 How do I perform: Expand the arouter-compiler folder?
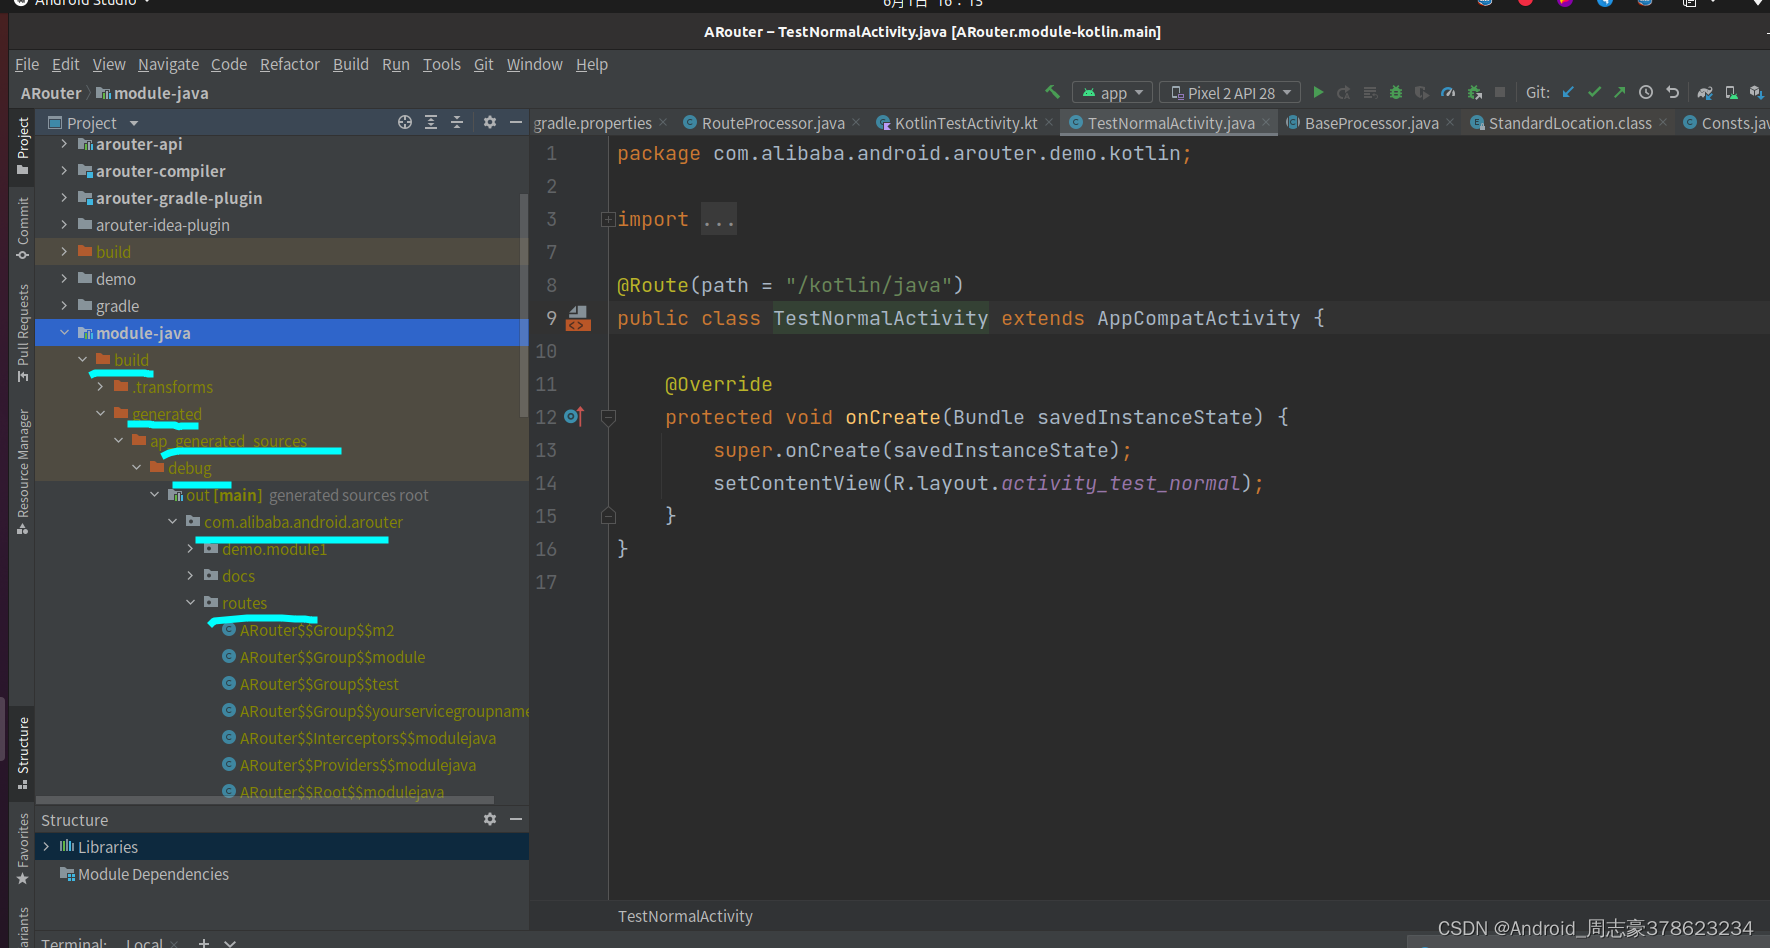pyautogui.click(x=64, y=171)
